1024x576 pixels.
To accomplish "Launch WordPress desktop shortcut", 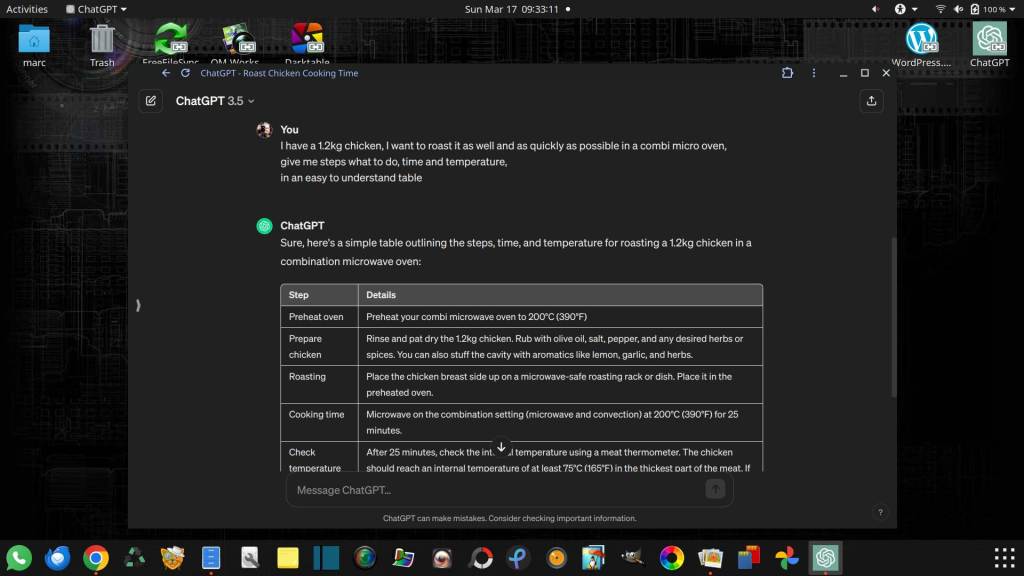I will pos(921,45).
